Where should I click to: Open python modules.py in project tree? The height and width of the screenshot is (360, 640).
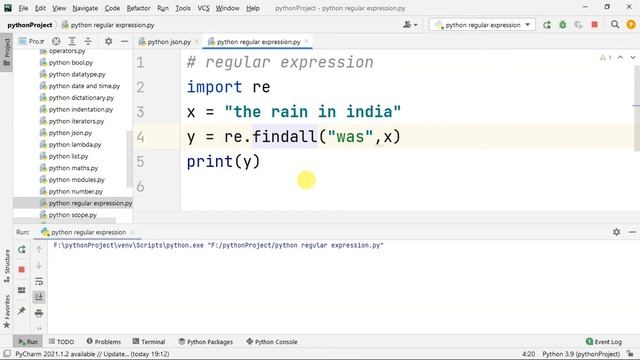[x=76, y=180]
